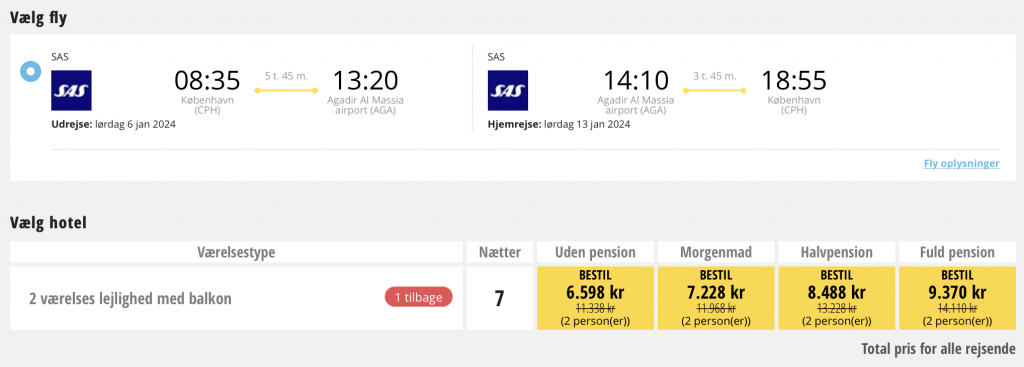Click the Morgenmad column header

716,252
